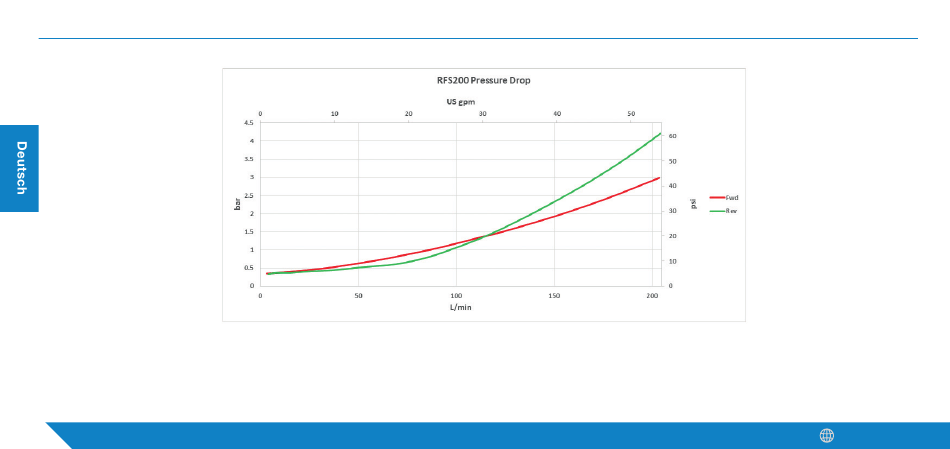The height and width of the screenshot is (449, 950).
Task: Click the right end of red curve
Action: 659,178
